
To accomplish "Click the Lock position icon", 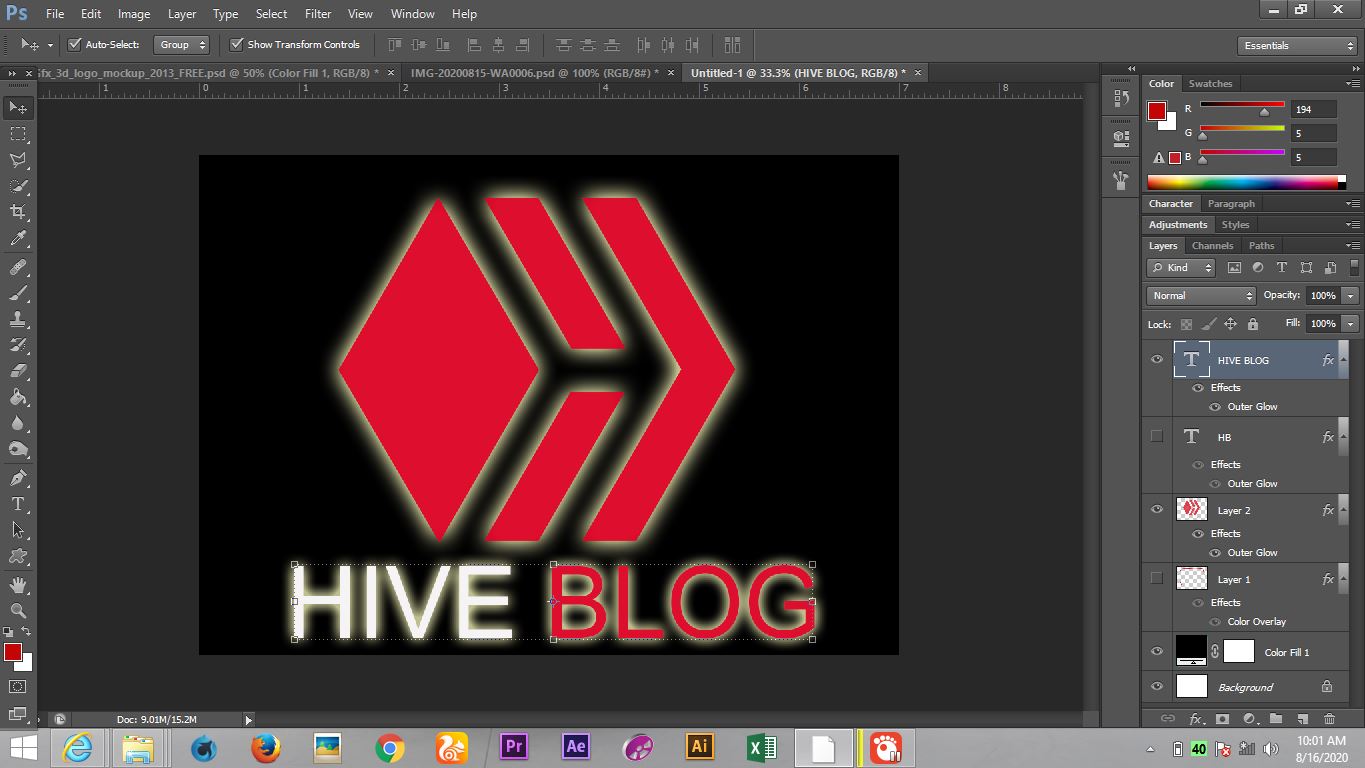I will (1230, 324).
